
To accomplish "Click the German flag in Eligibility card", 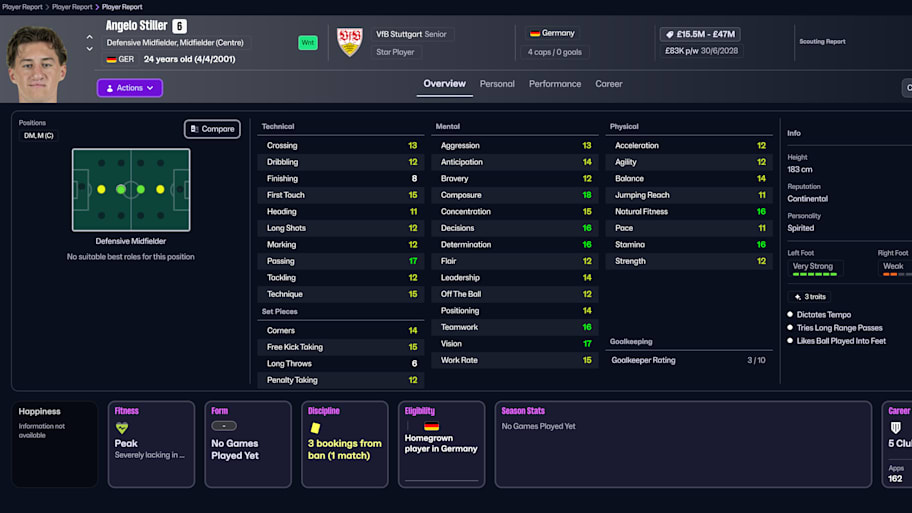I will (431, 426).
